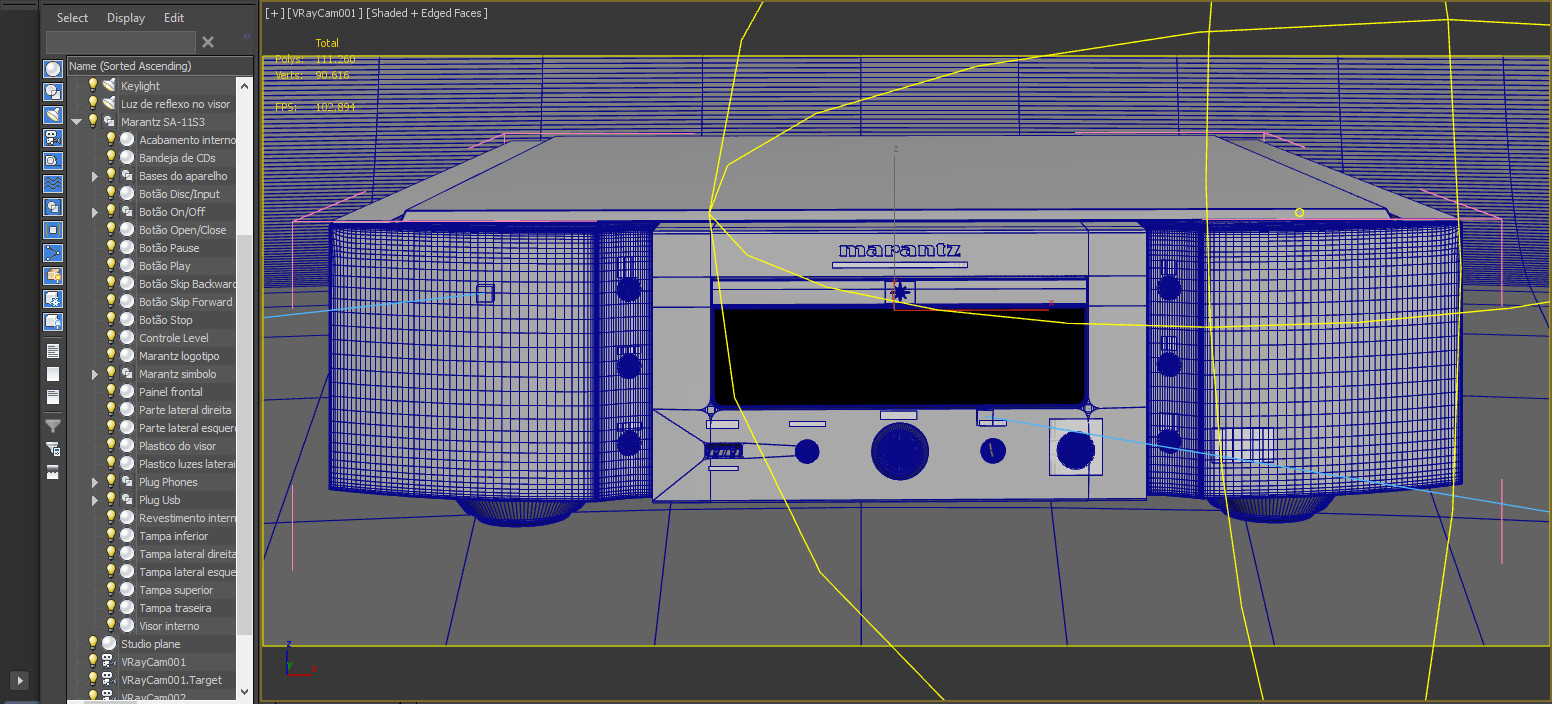
Task: Click the Display All icon
Action: point(53,351)
